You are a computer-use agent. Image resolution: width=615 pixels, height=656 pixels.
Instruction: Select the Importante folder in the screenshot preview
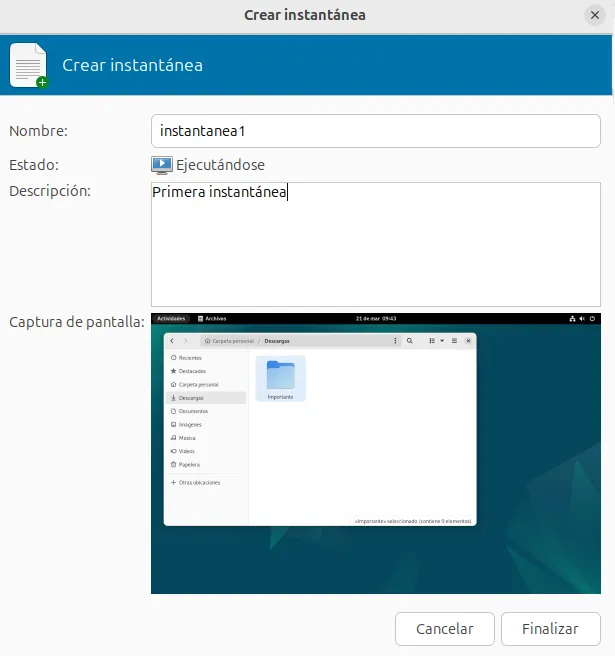tap(281, 378)
